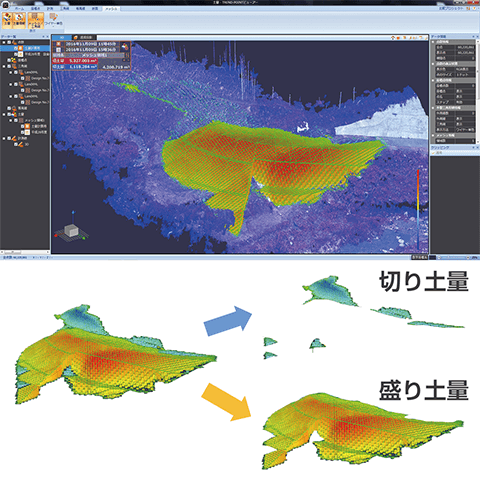The width and height of the screenshot is (480, 480).
Task: Pin the データ一覧 panel
Action: (43, 37)
